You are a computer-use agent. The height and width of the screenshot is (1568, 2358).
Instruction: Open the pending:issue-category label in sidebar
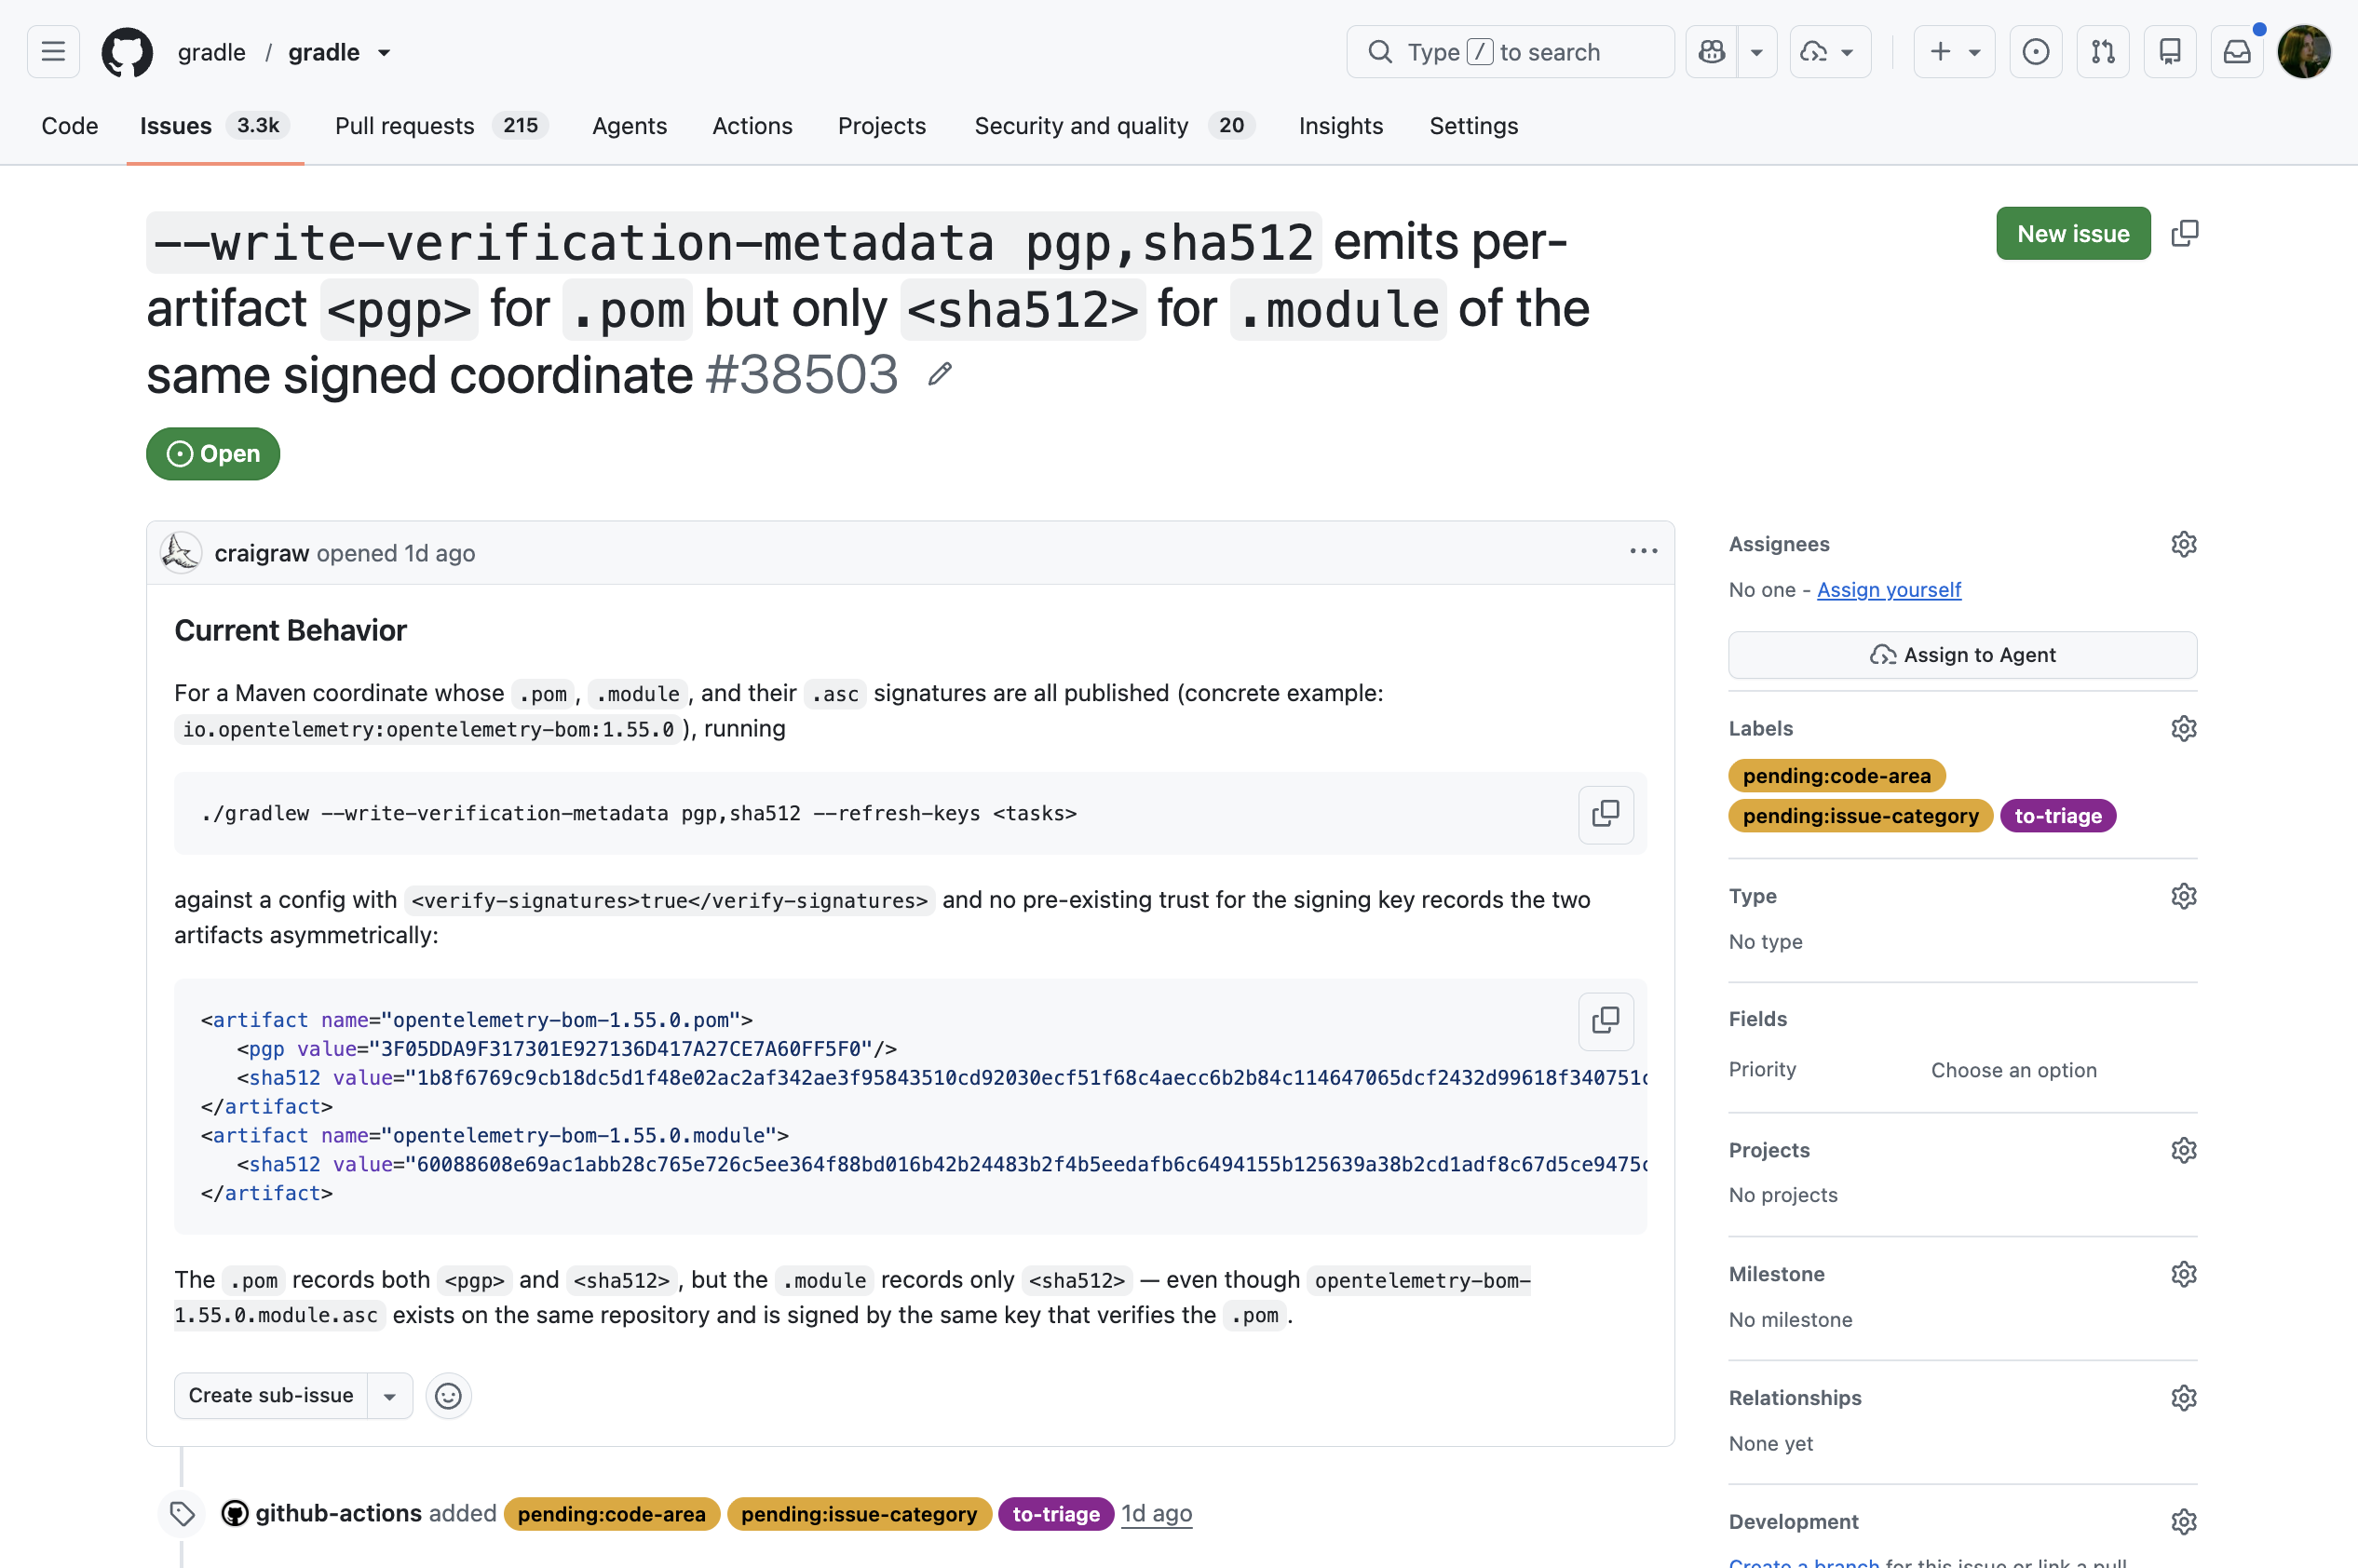[x=1860, y=816]
